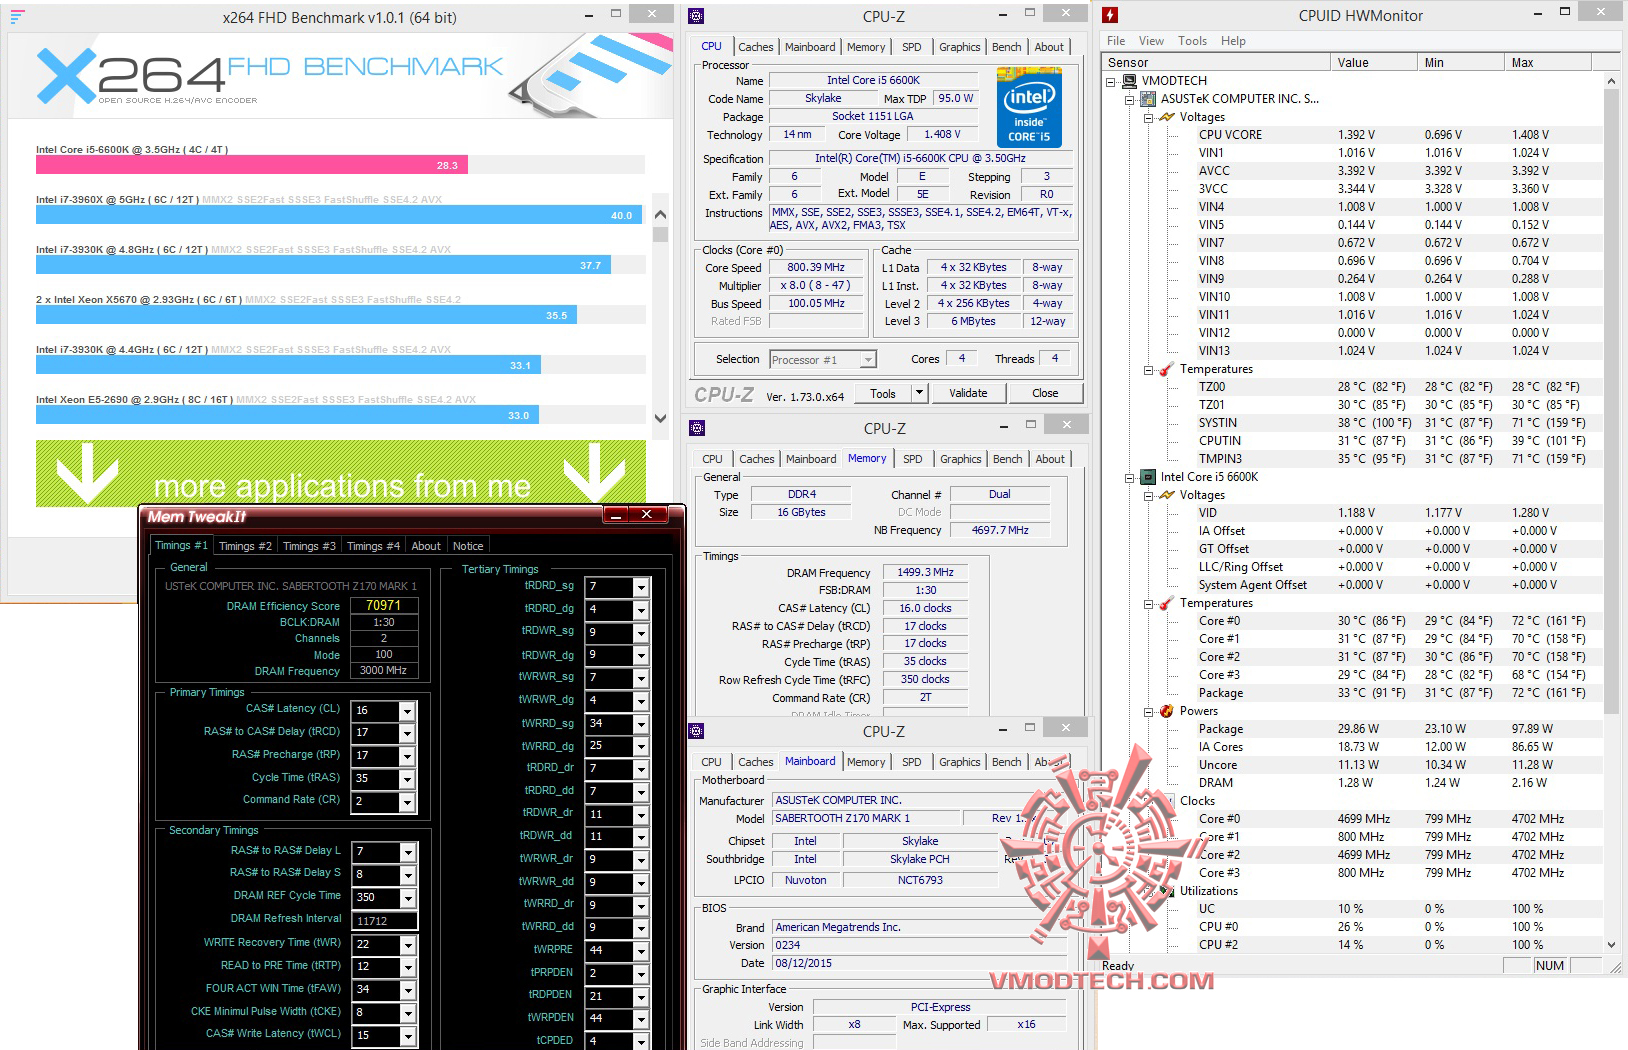Click the thermometer icon above the Core #0 temperature row
The height and width of the screenshot is (1050, 1628).
(1166, 603)
